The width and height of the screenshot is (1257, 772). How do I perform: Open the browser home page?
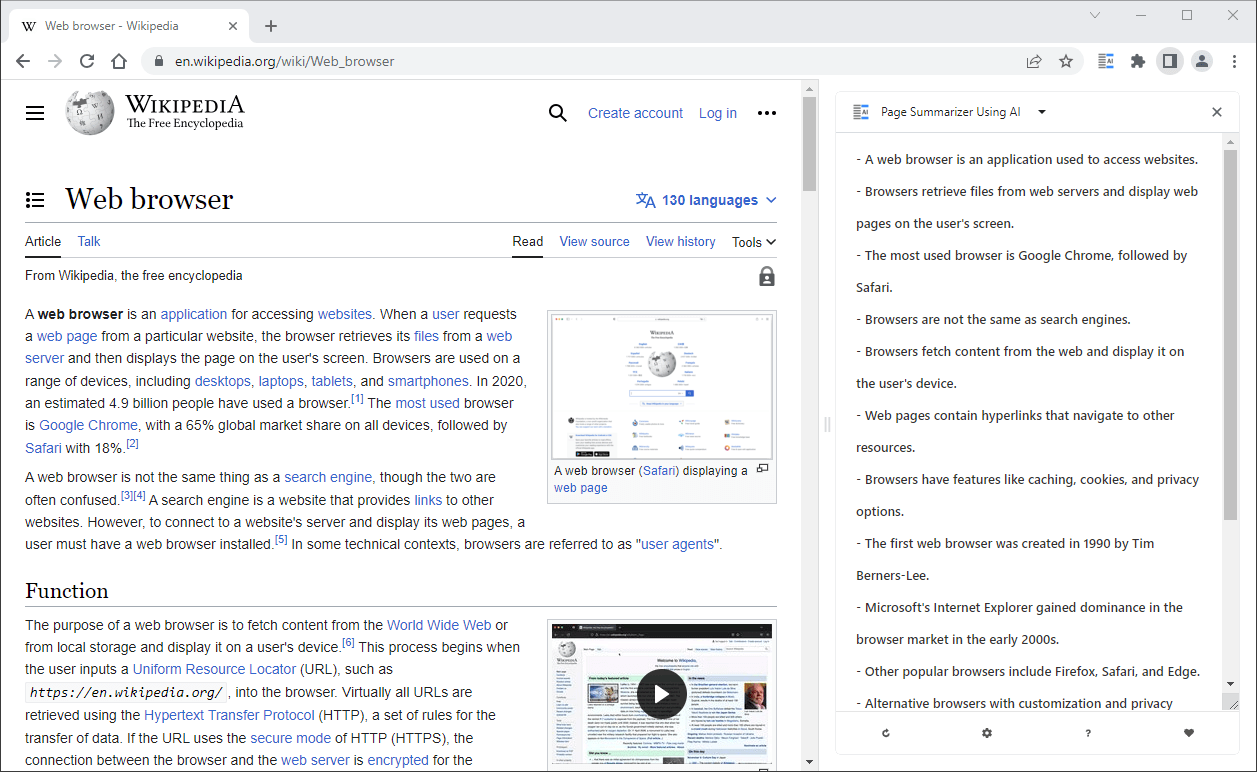(x=119, y=61)
